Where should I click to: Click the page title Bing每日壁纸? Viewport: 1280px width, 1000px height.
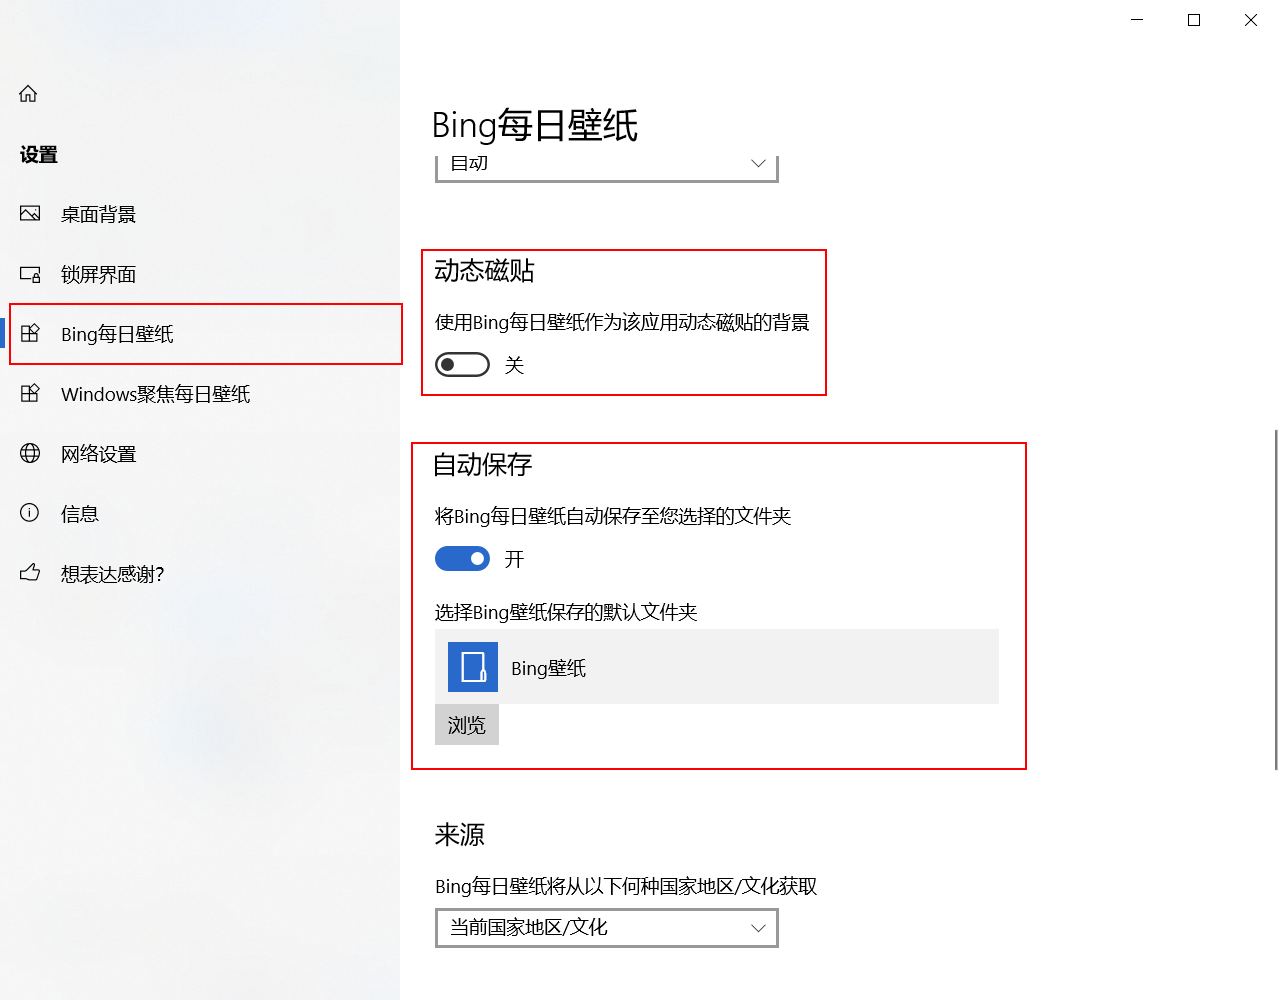point(535,125)
